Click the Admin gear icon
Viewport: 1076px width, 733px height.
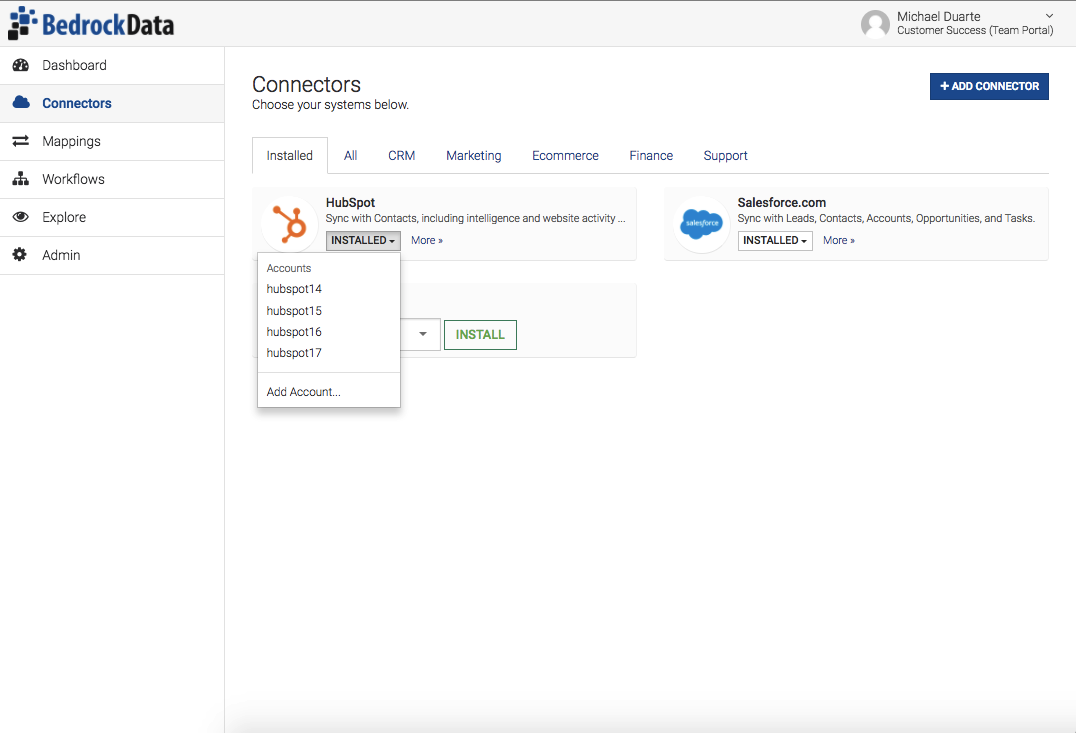(20, 255)
